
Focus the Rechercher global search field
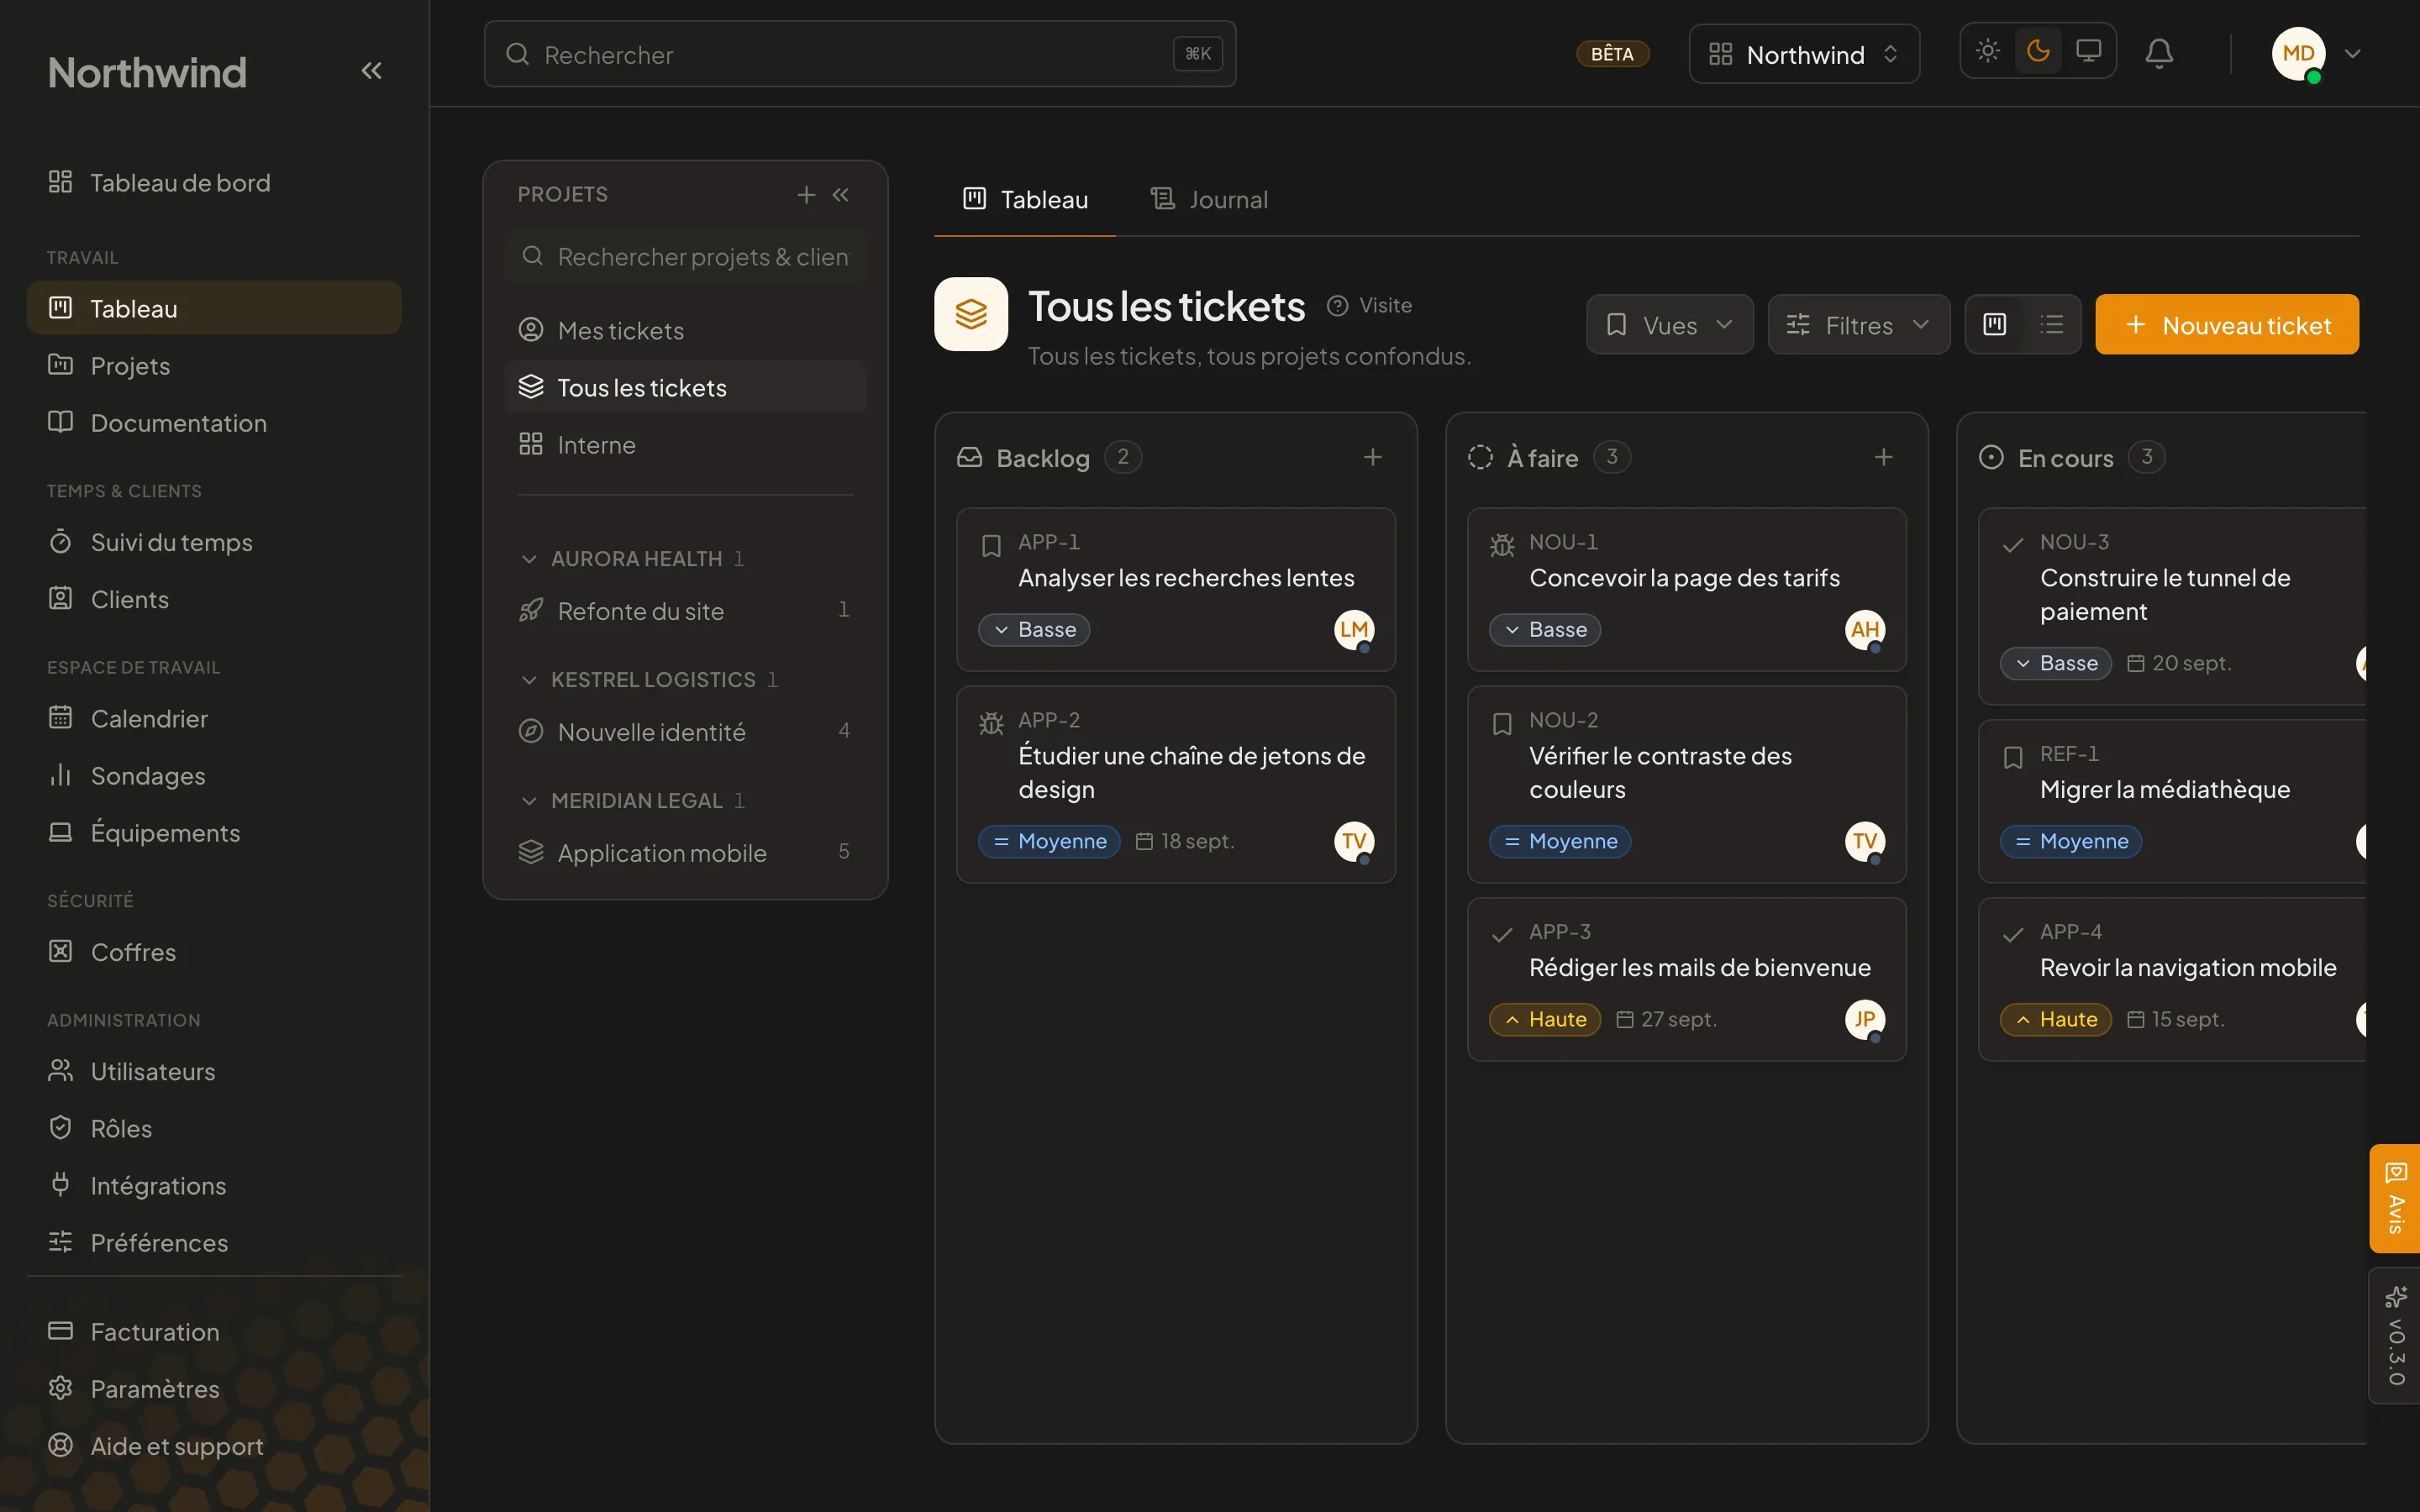coord(860,54)
